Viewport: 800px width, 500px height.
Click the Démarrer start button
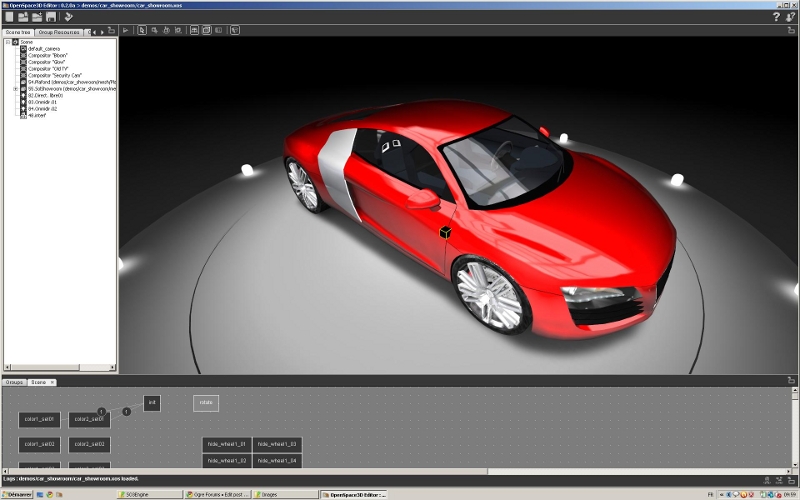coord(16,494)
